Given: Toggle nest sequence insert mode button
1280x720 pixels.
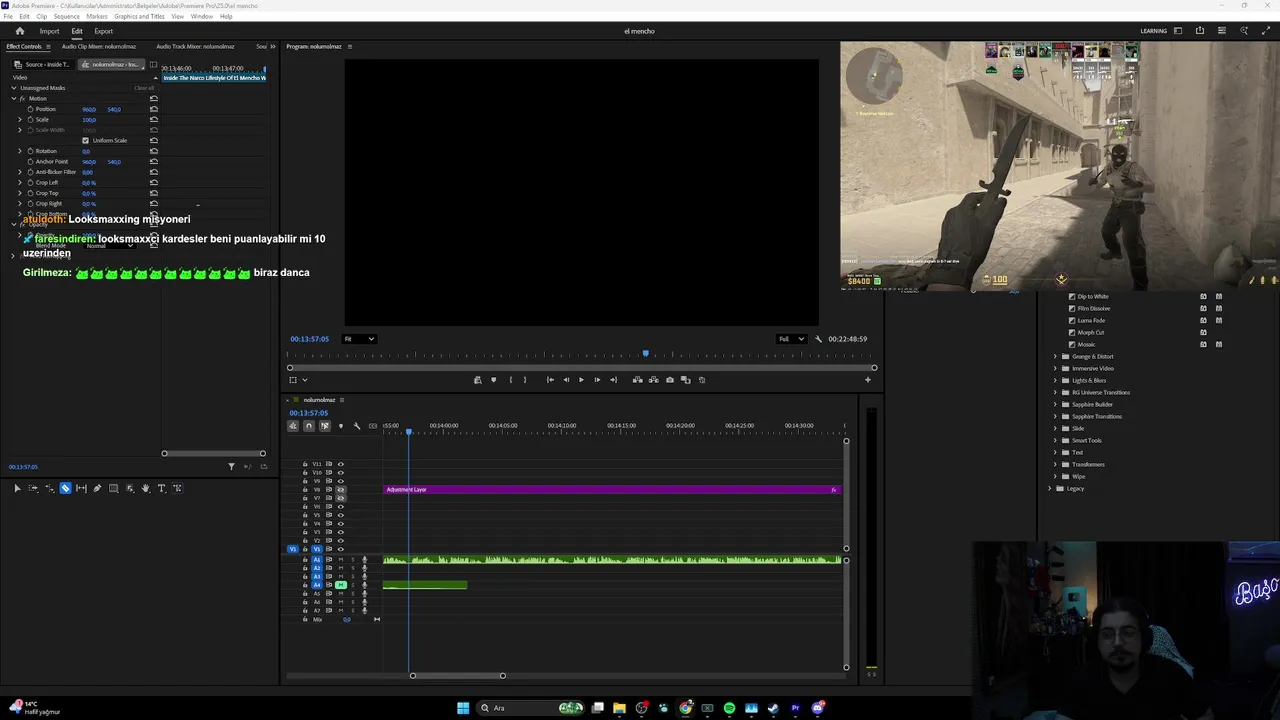Looking at the screenshot, I should coord(293,426).
